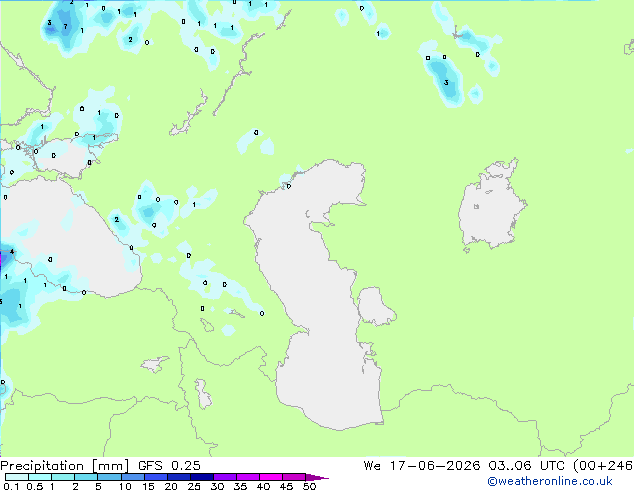Click the 'GFS 0.25' model label
Image resolution: width=634 pixels, height=490 pixels.
click(169, 466)
